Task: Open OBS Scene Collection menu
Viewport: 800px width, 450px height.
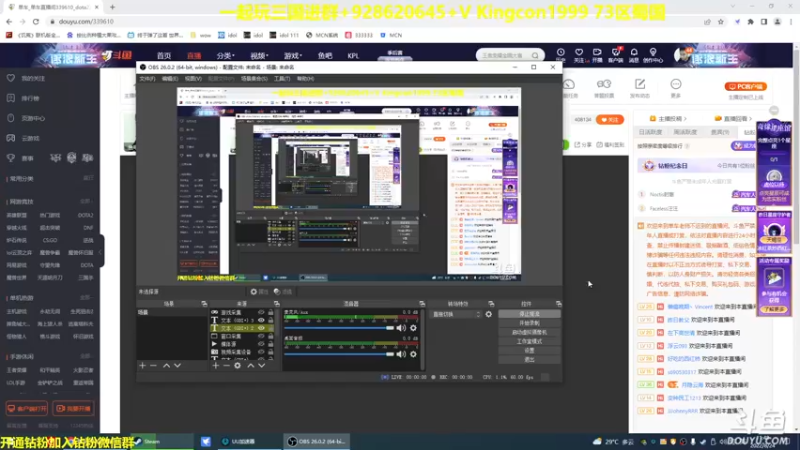Action: [254, 79]
